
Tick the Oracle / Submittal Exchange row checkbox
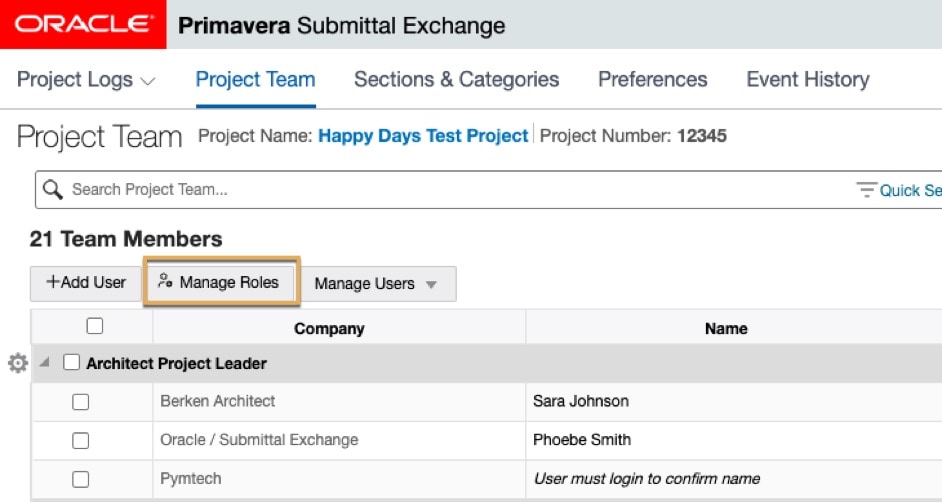click(x=81, y=440)
